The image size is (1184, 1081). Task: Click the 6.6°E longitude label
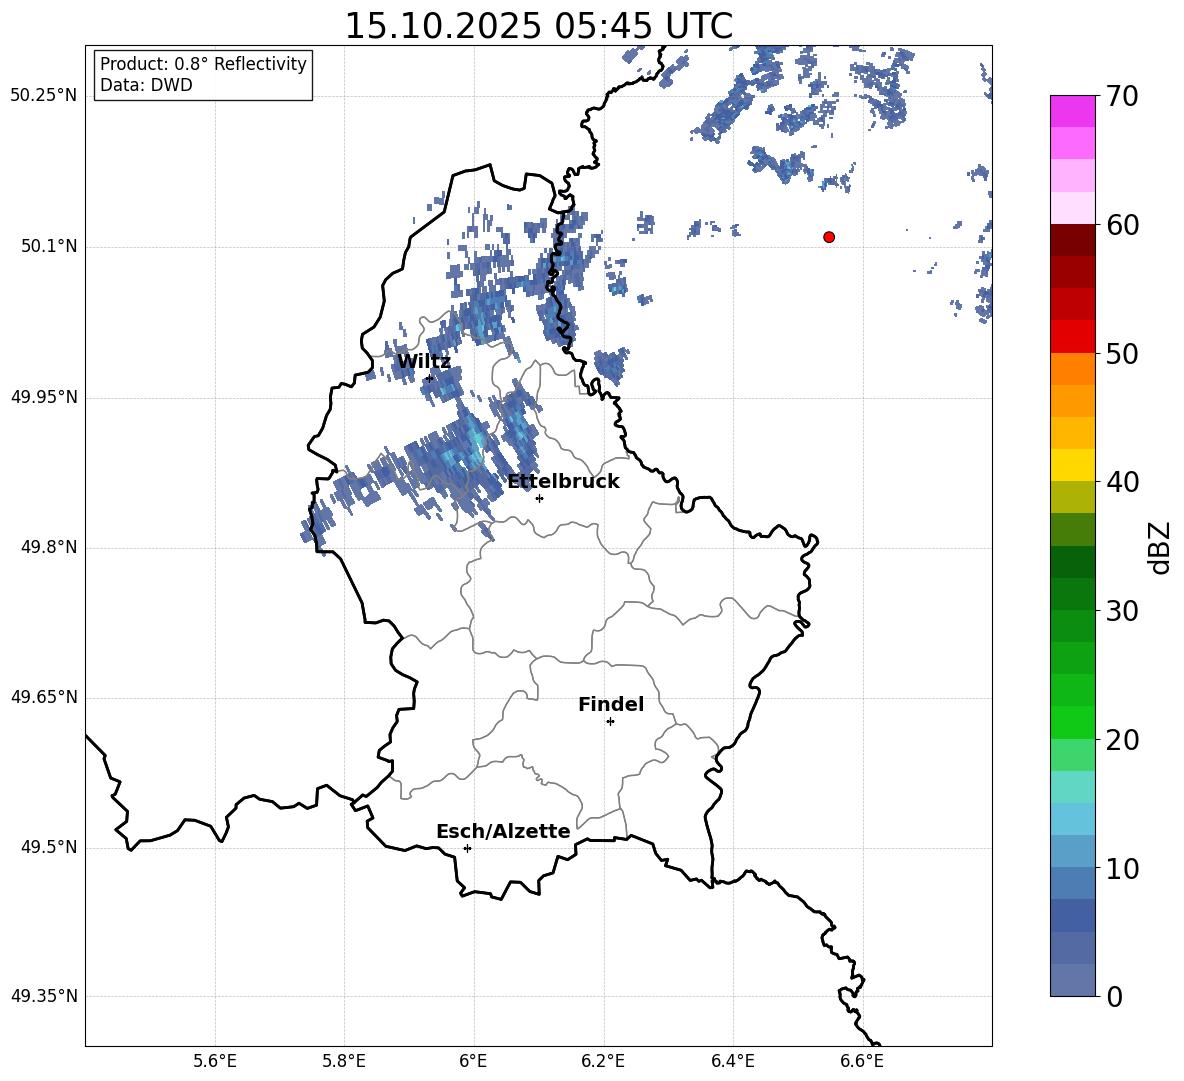point(862,1061)
